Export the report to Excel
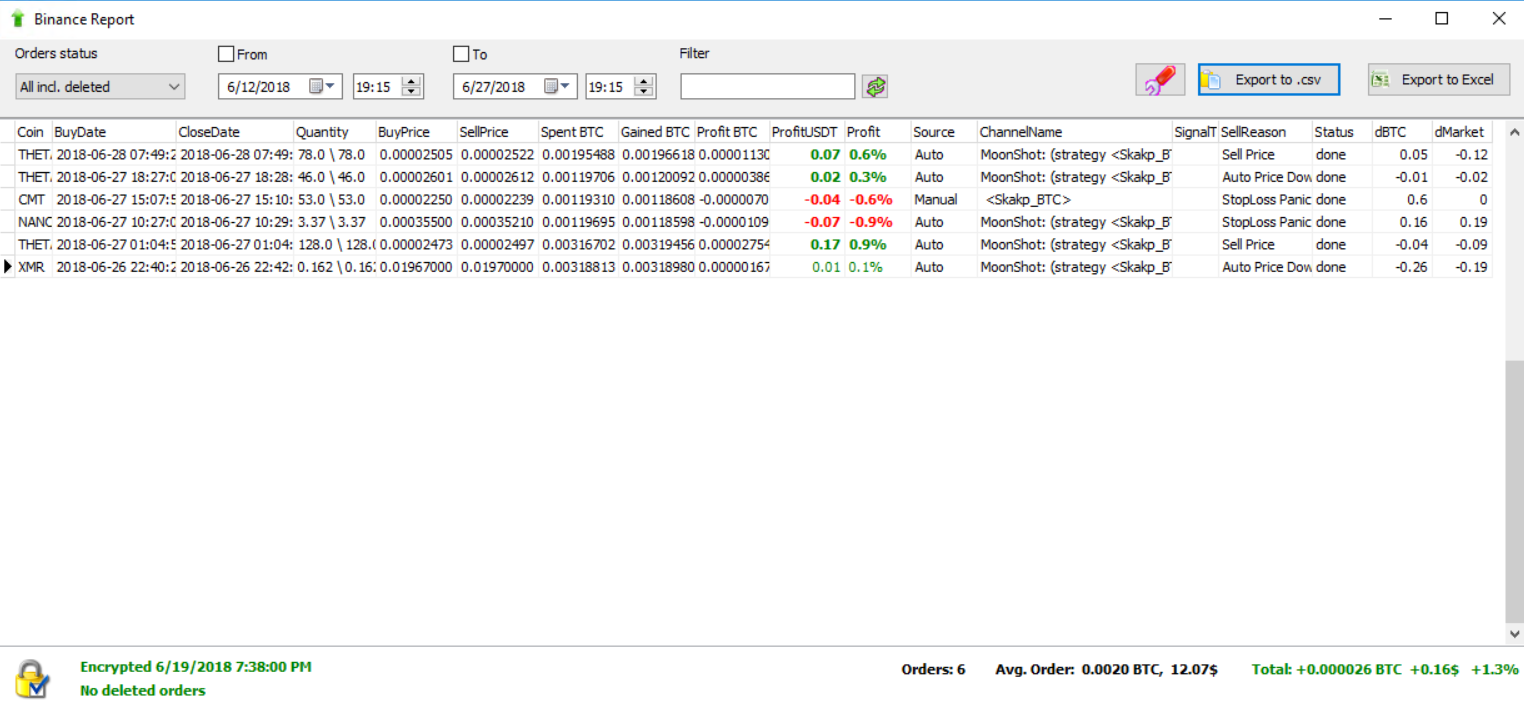The width and height of the screenshot is (1524, 706). [x=1439, y=80]
